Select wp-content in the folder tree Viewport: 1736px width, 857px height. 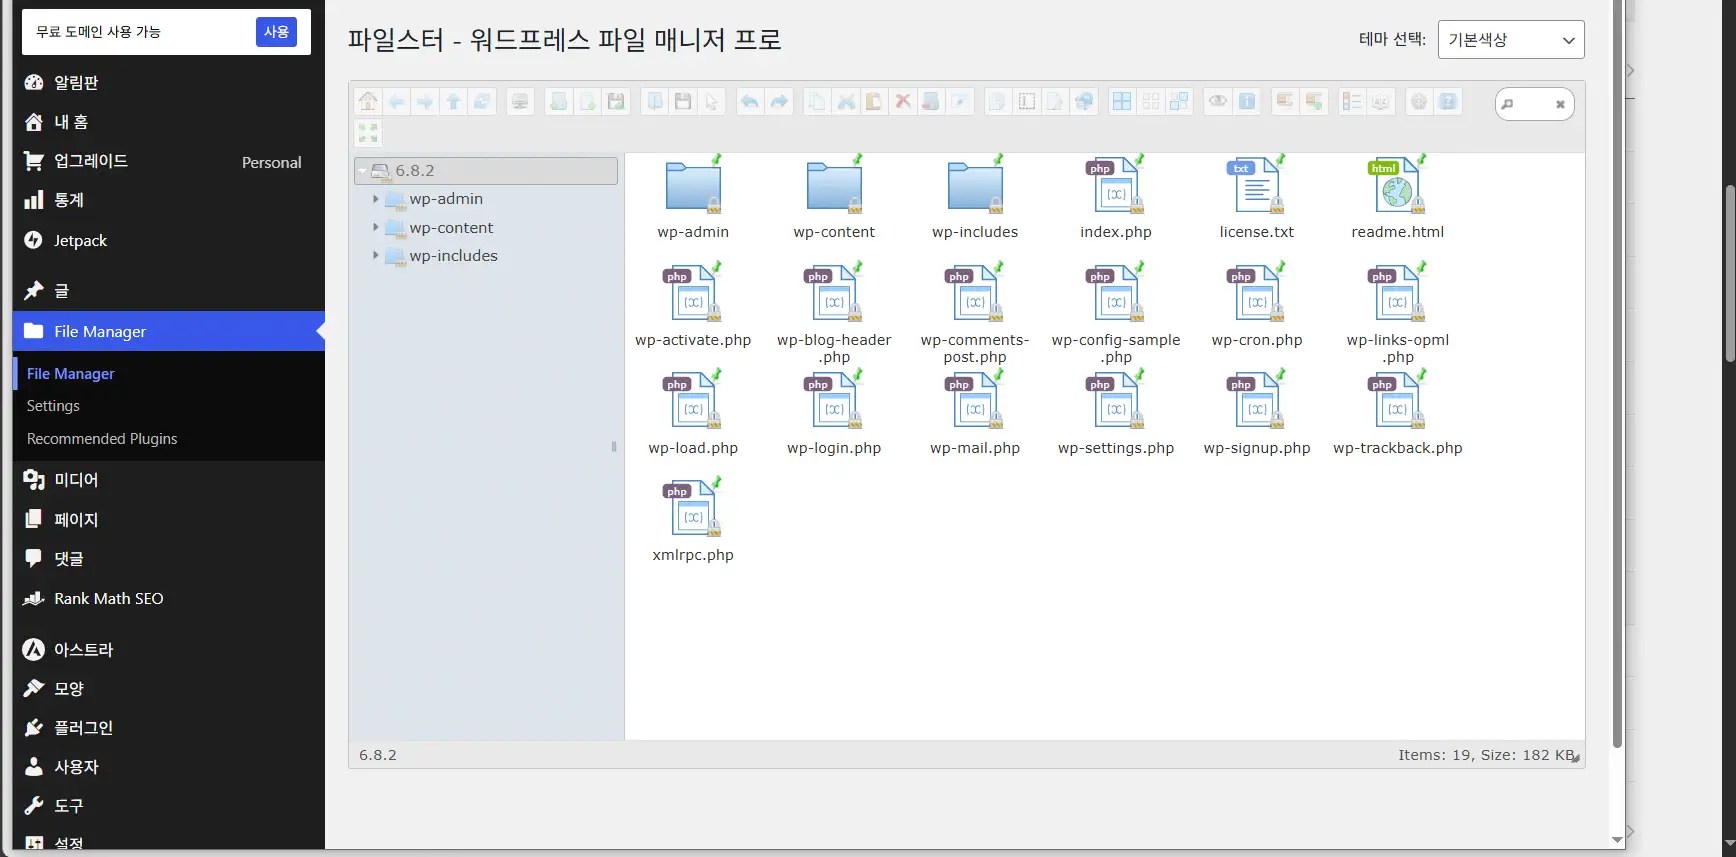tap(451, 228)
